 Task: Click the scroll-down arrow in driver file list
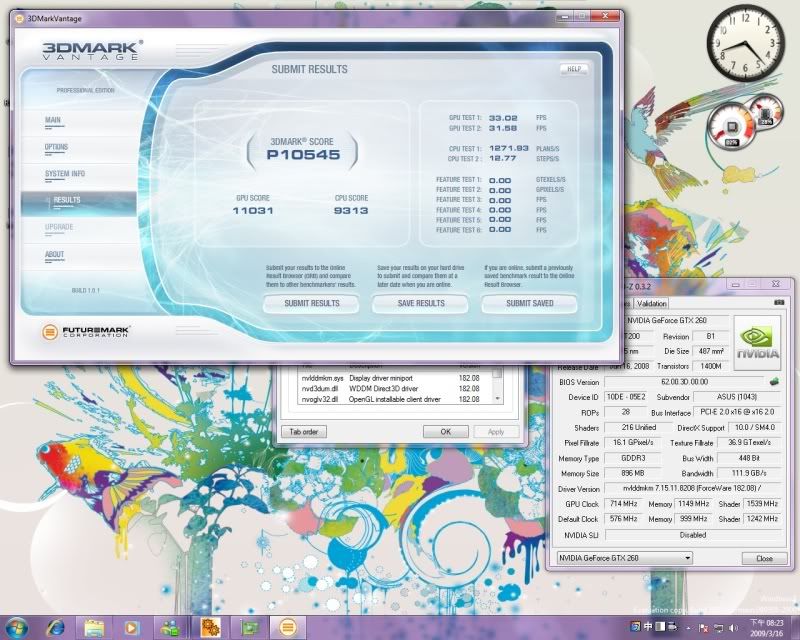click(497, 399)
